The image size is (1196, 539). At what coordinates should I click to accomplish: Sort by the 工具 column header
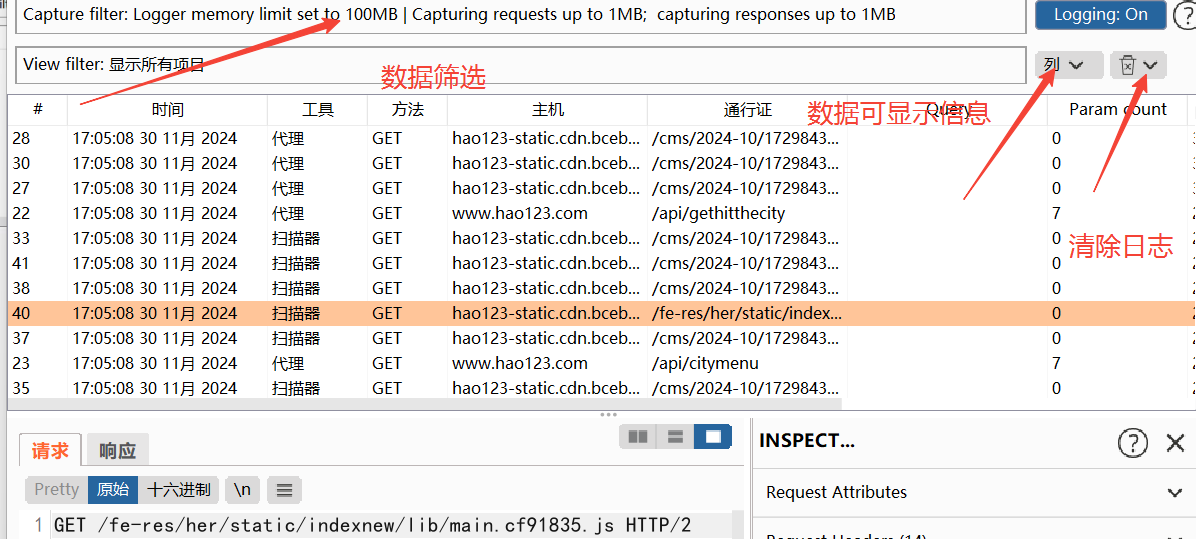pyautogui.click(x=317, y=110)
